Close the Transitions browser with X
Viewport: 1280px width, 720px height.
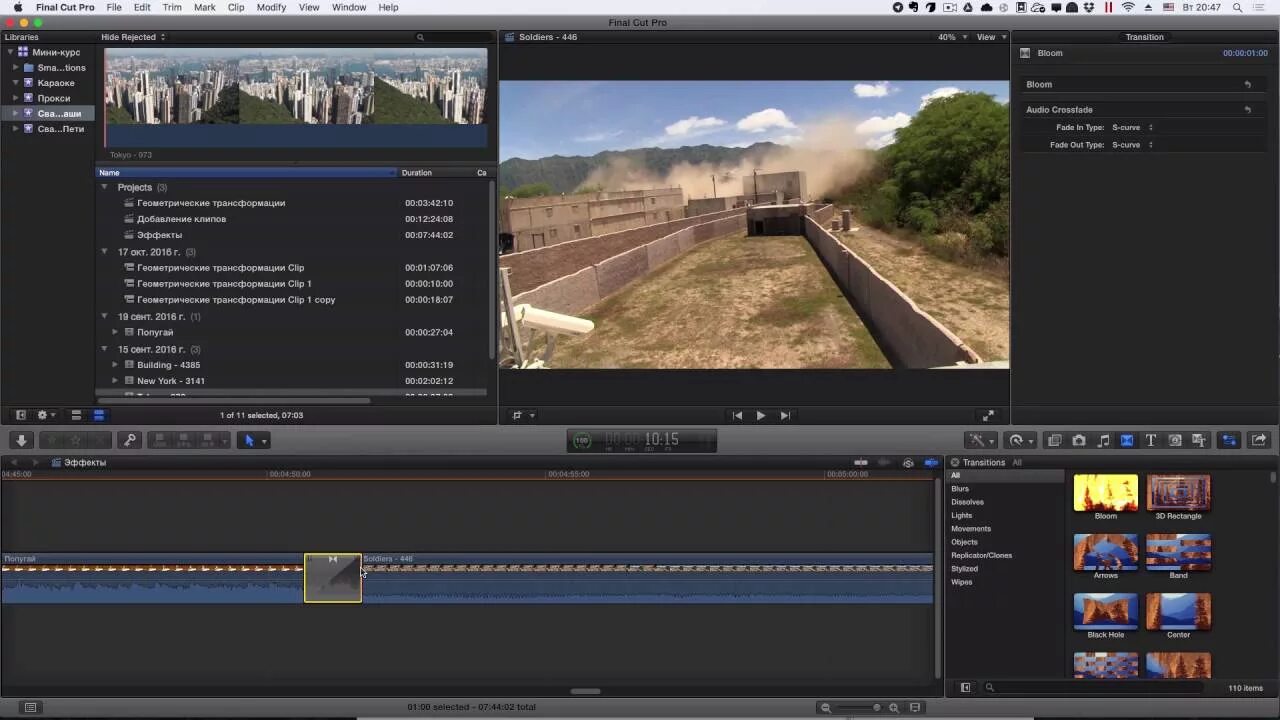(955, 463)
